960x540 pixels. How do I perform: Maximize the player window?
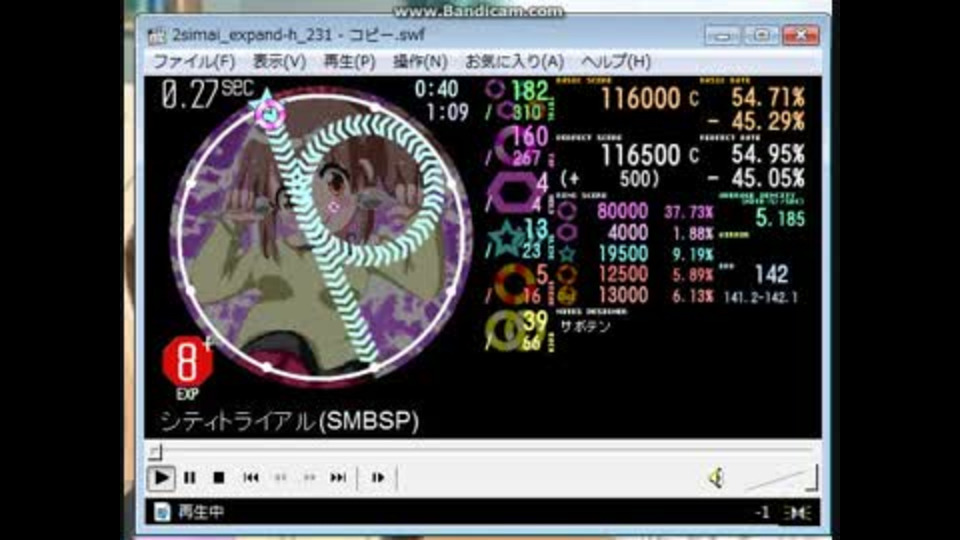pyautogui.click(x=761, y=36)
